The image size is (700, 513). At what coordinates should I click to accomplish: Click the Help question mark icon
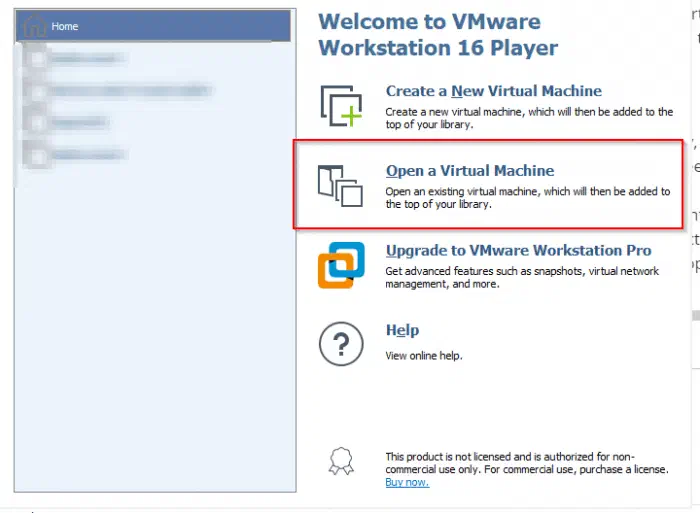coord(341,344)
